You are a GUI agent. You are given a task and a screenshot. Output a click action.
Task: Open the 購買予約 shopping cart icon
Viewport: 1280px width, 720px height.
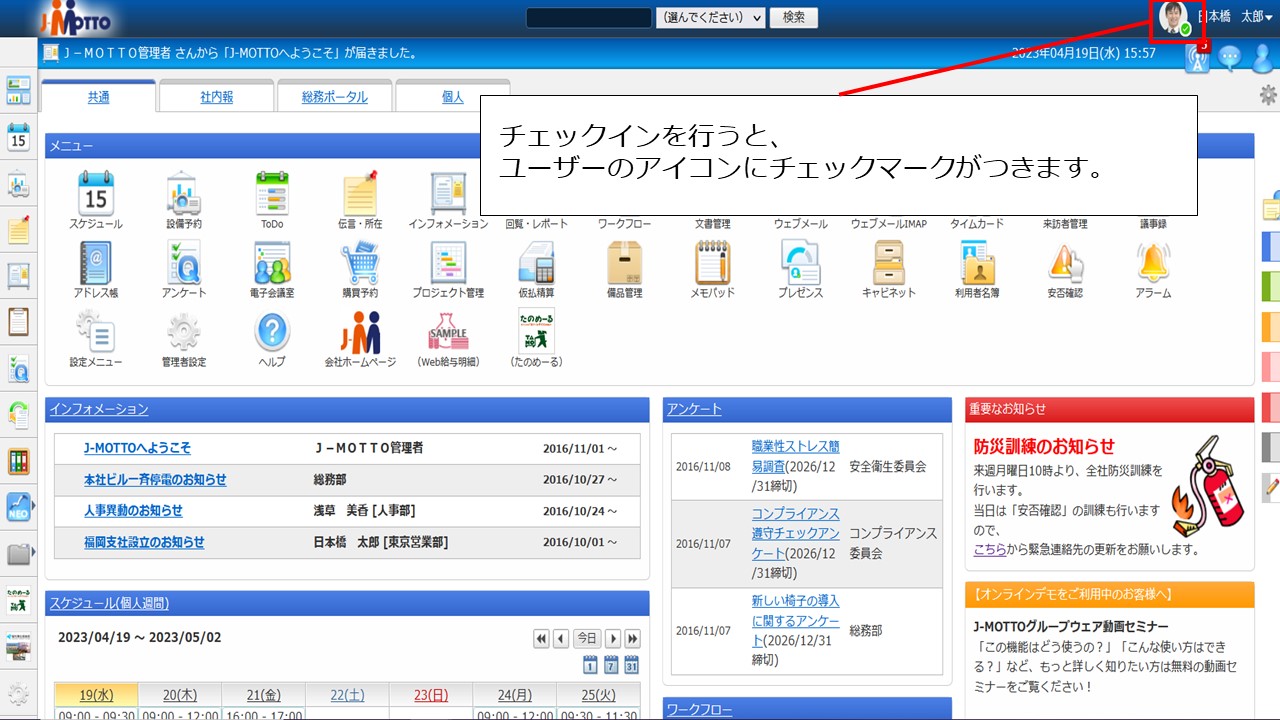[x=360, y=264]
